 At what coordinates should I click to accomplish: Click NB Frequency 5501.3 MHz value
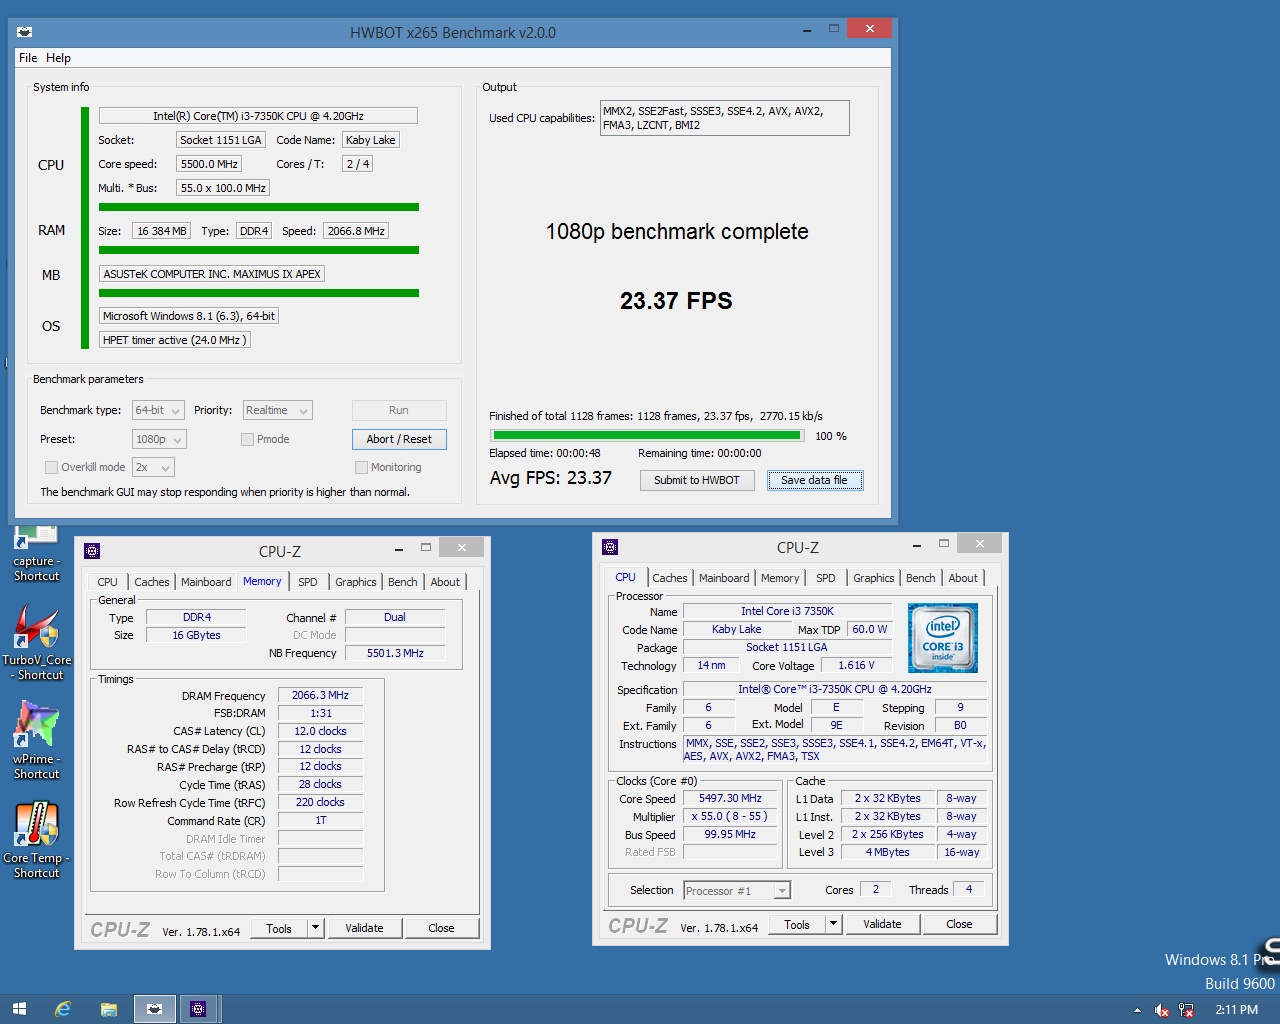tap(395, 653)
